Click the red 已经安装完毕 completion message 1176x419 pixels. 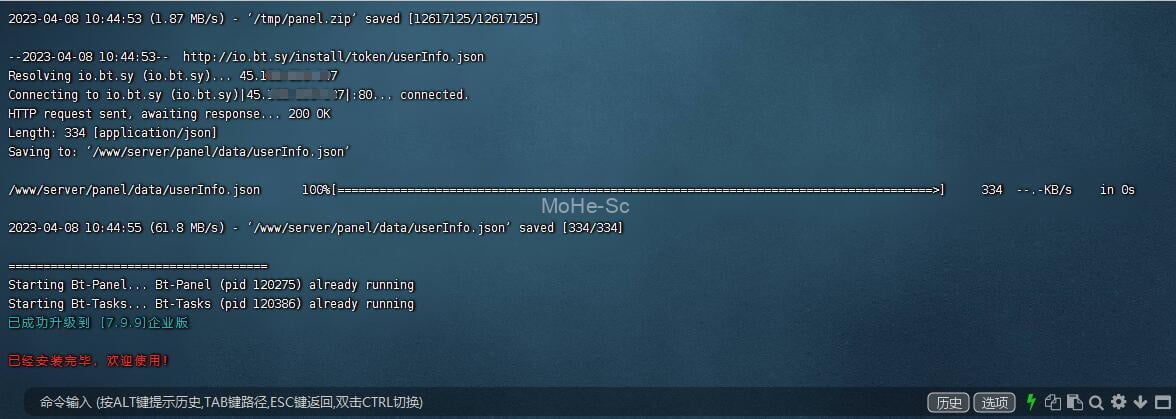[88, 361]
